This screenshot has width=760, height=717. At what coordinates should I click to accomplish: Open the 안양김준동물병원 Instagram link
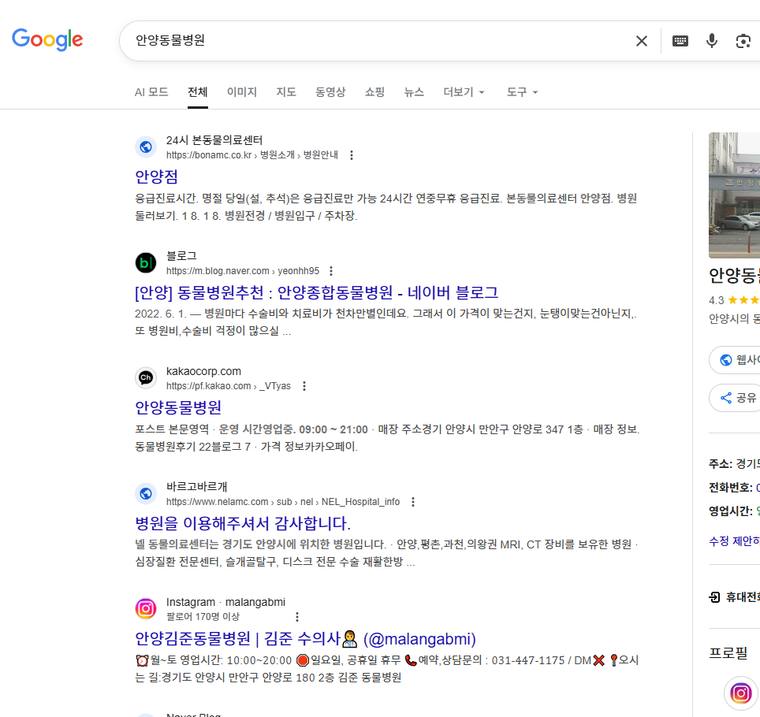[305, 638]
